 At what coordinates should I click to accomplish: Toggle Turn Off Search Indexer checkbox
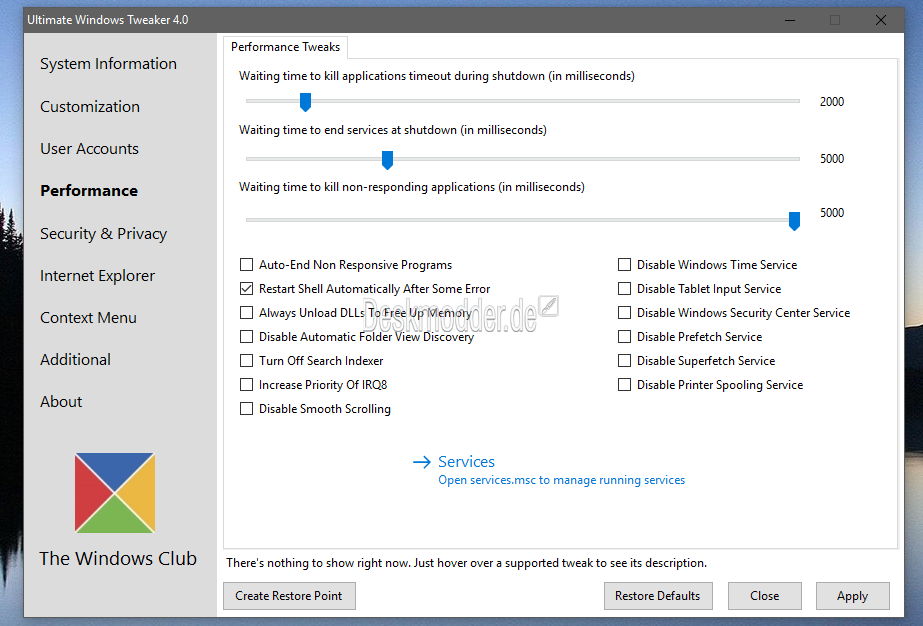[x=247, y=360]
